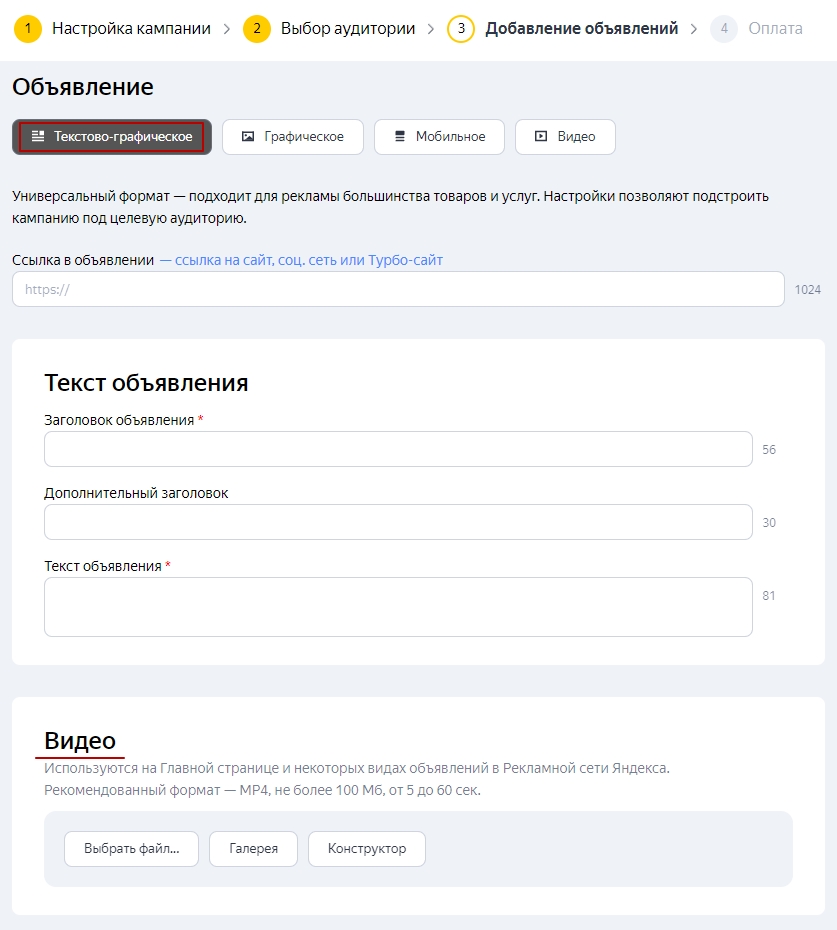The height and width of the screenshot is (930, 837).
Task: Choose the Графическое image format icon
Action: 248,137
